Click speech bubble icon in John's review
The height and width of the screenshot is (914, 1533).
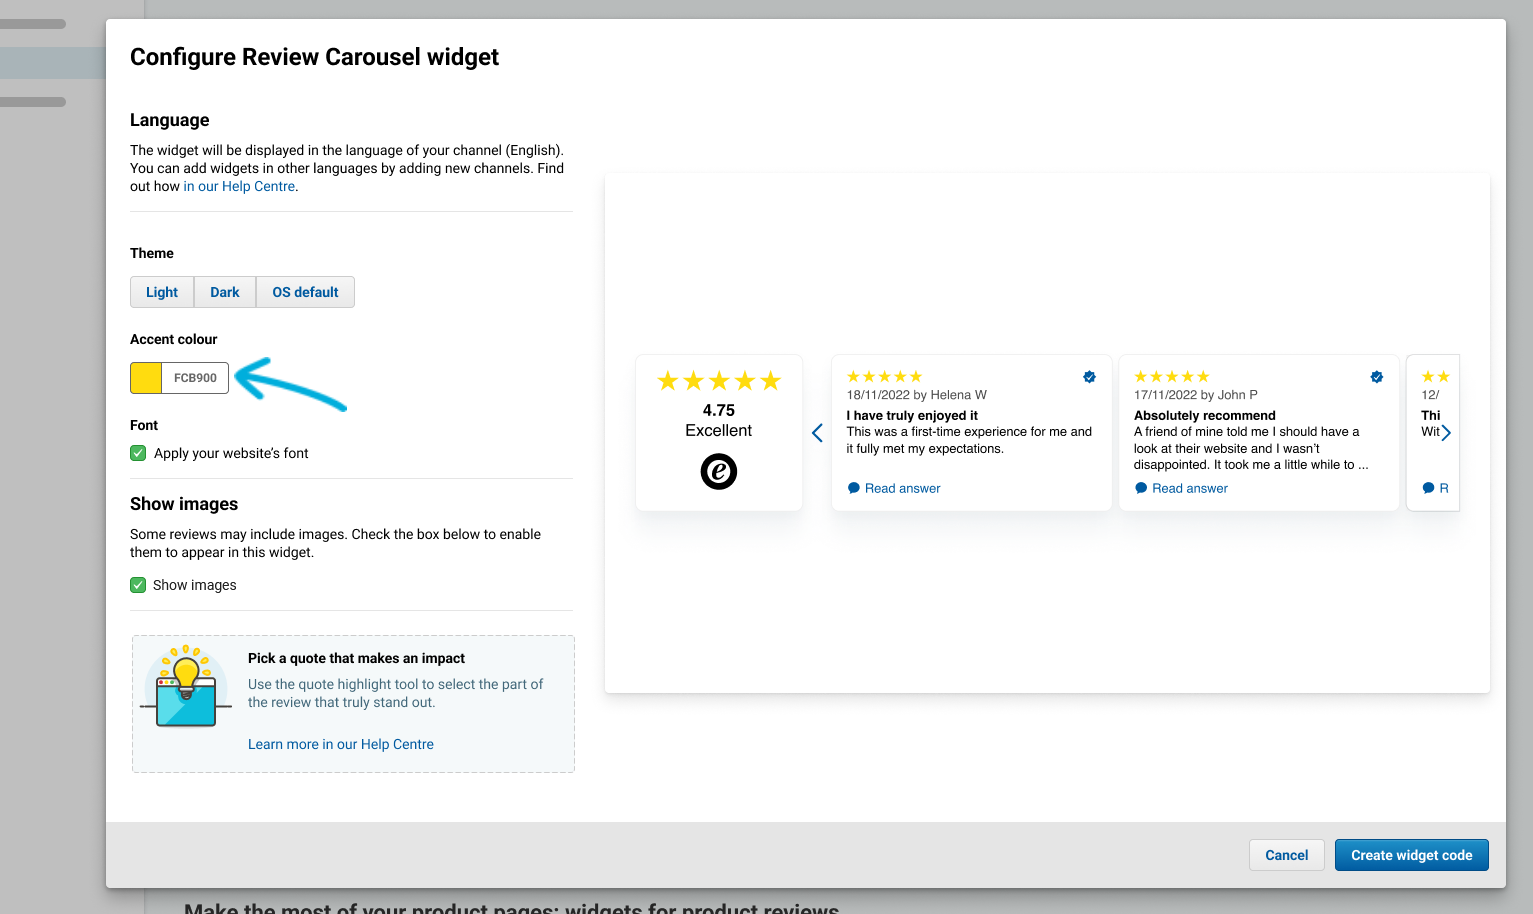[x=1141, y=488]
